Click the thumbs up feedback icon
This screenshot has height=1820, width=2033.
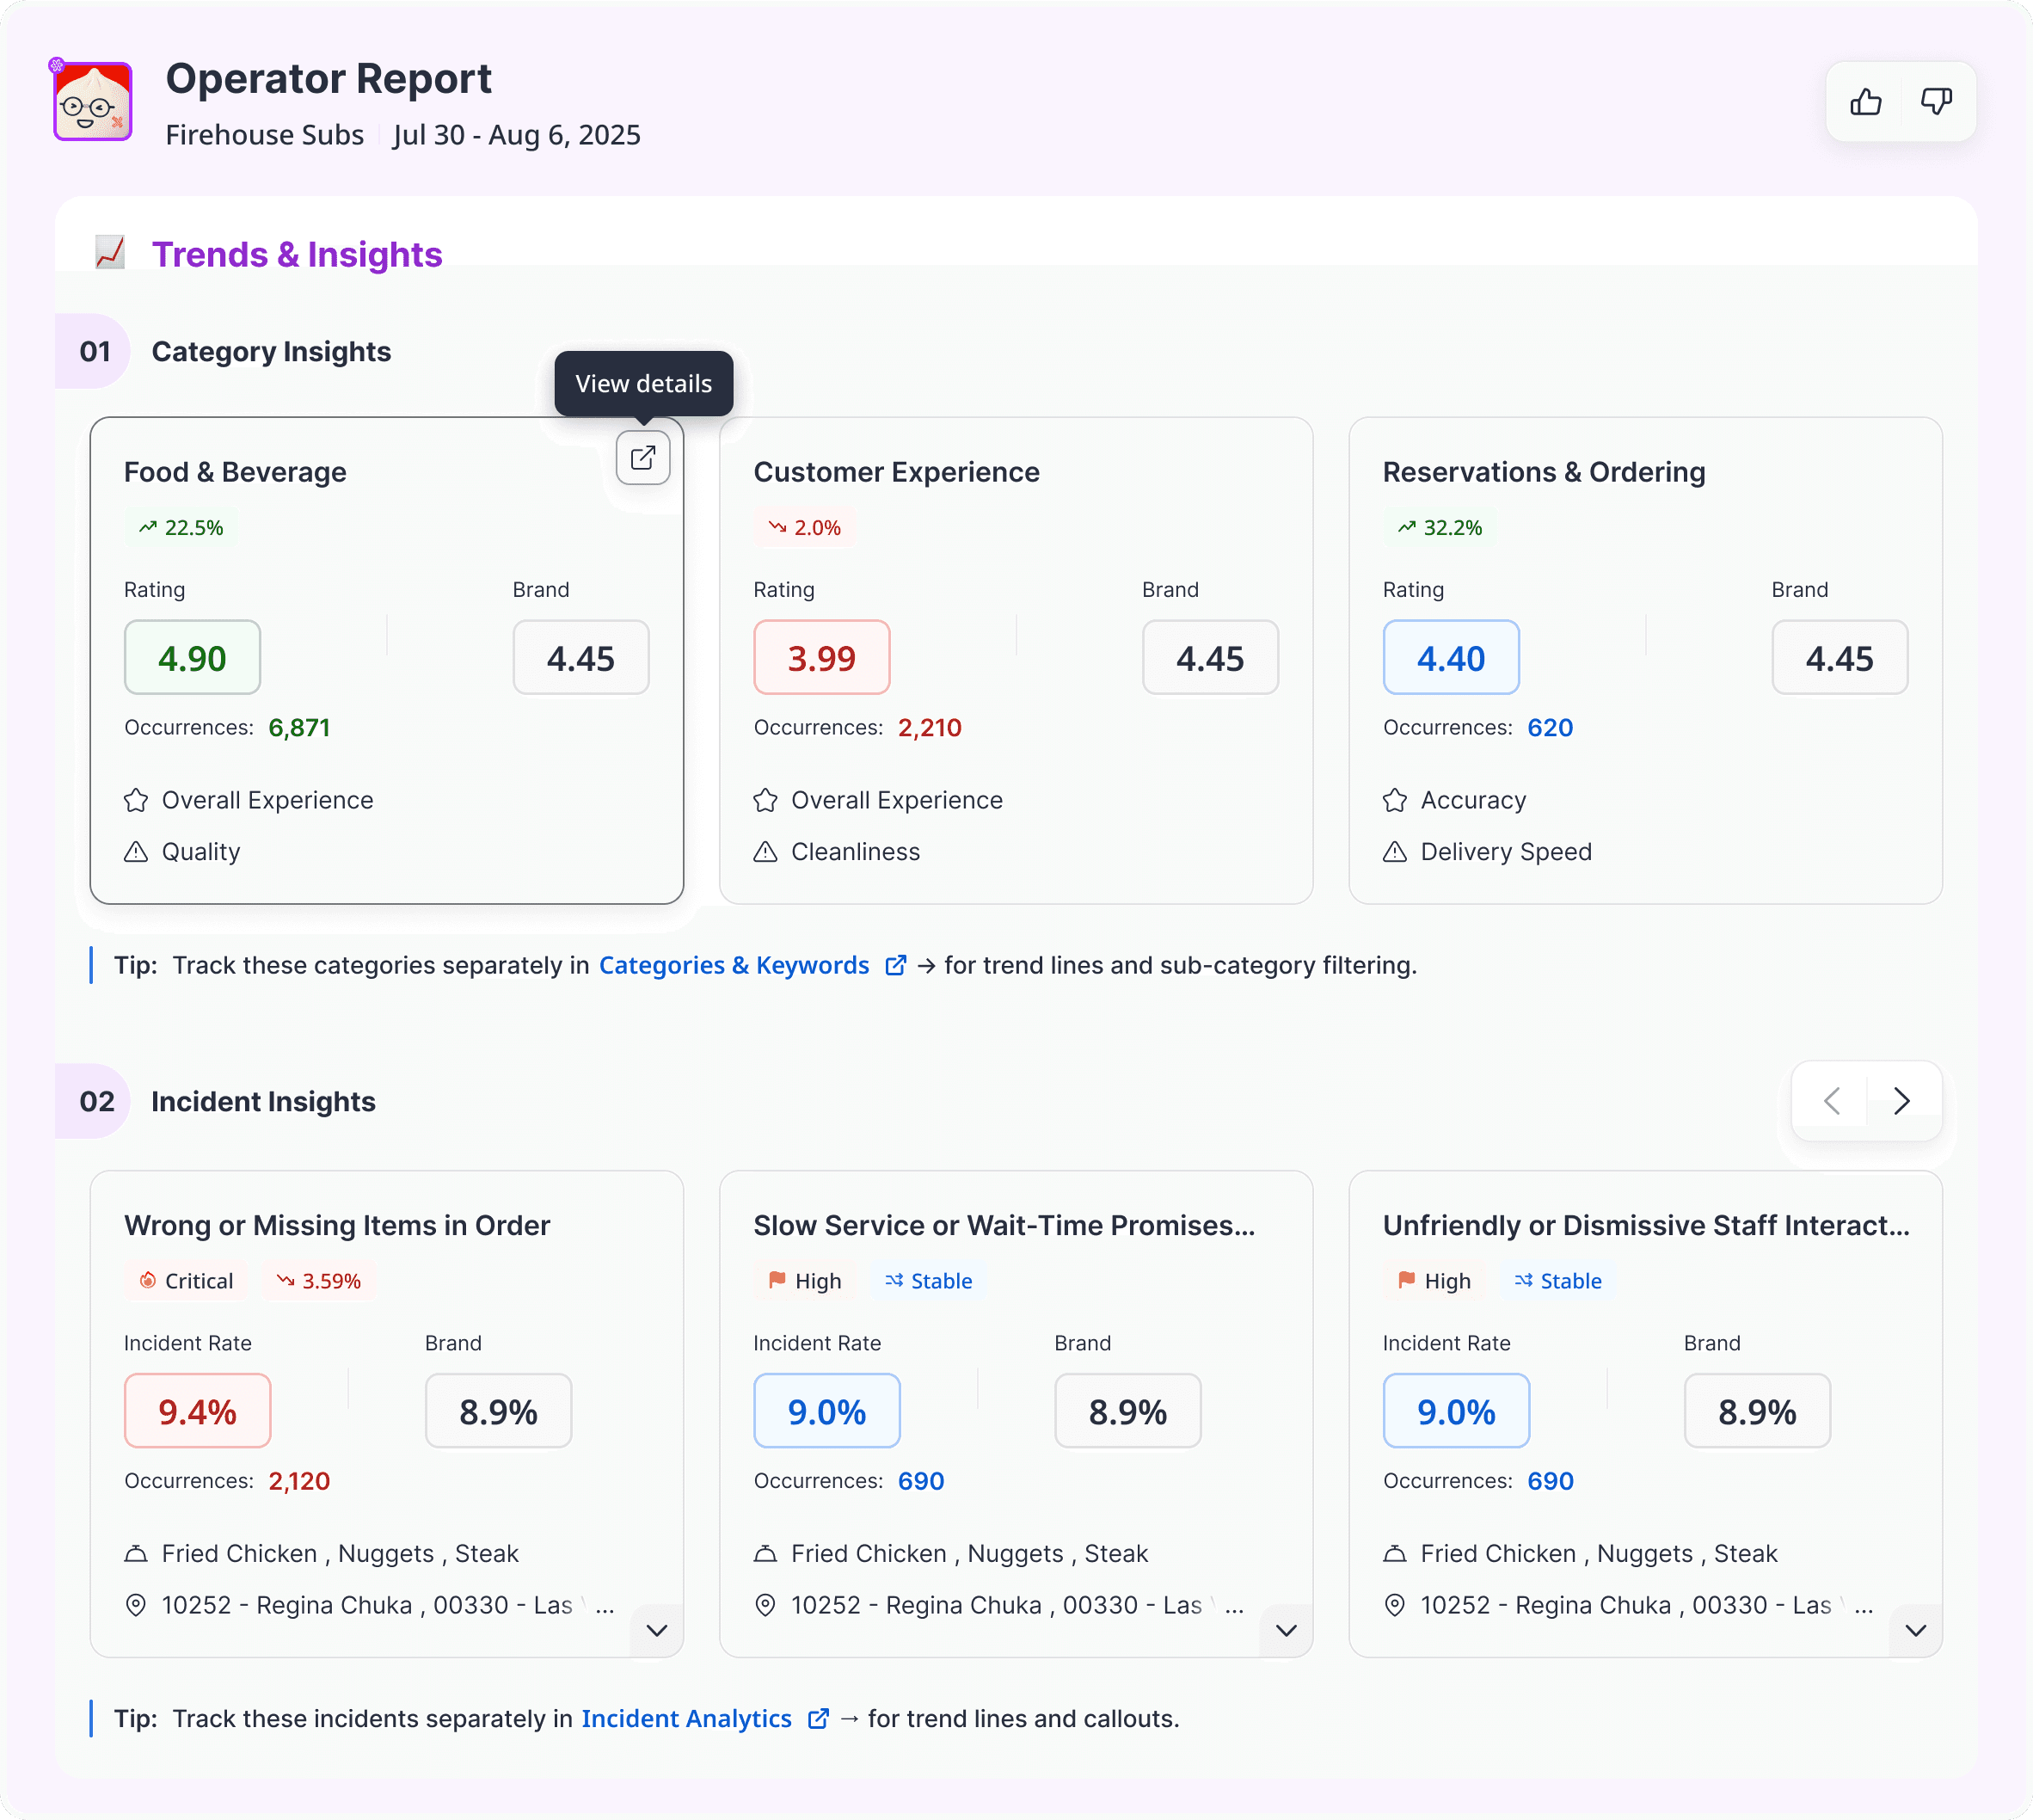pos(1865,102)
